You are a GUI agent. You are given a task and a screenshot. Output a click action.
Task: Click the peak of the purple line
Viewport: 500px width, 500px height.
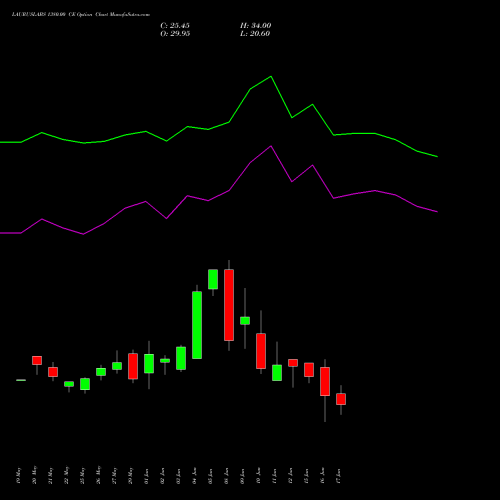pos(271,146)
